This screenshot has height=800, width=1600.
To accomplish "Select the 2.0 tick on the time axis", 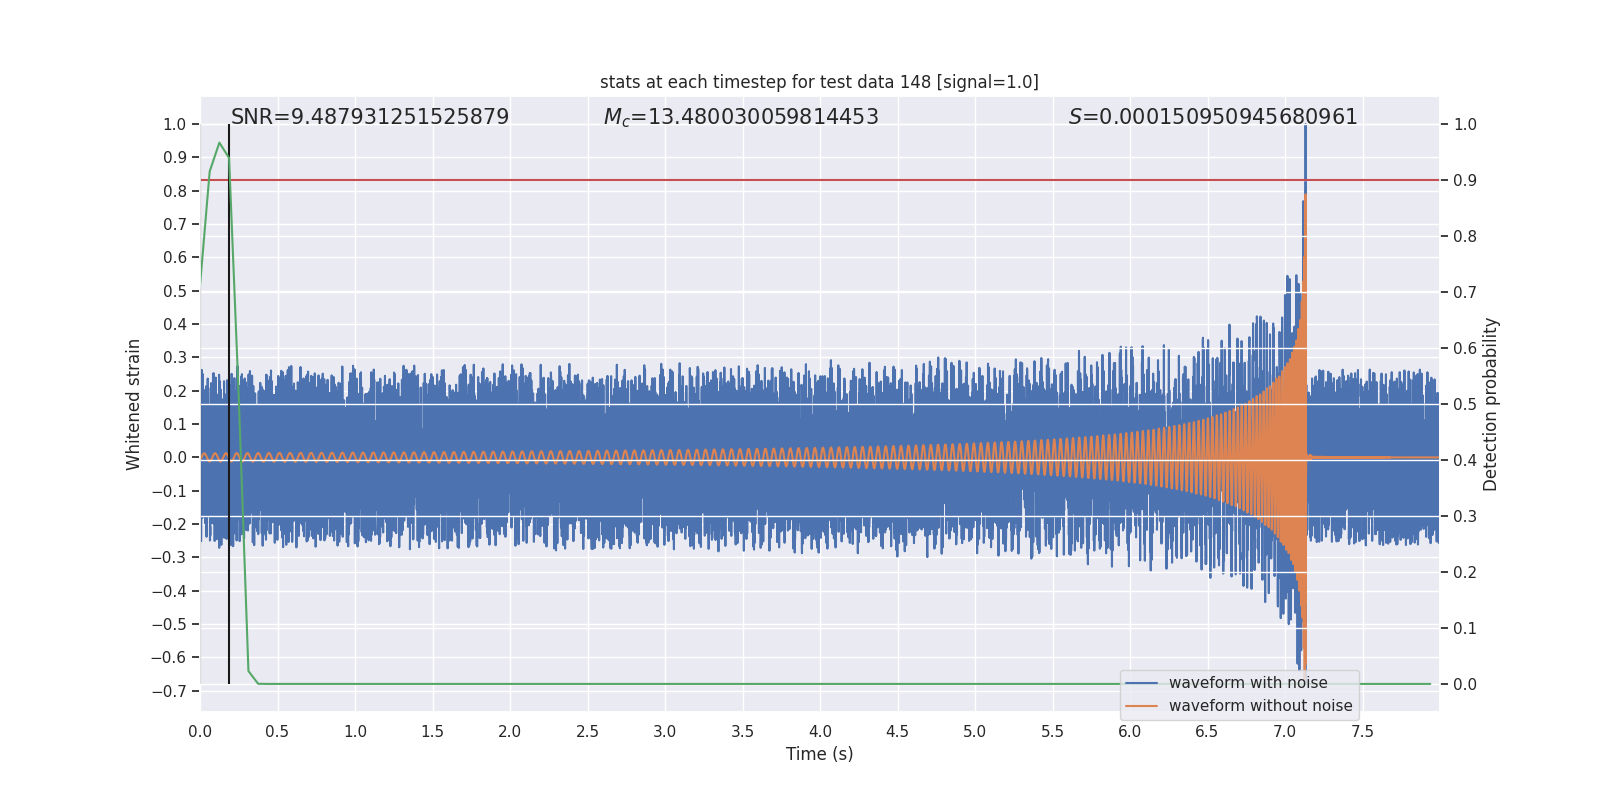I will click(x=510, y=732).
